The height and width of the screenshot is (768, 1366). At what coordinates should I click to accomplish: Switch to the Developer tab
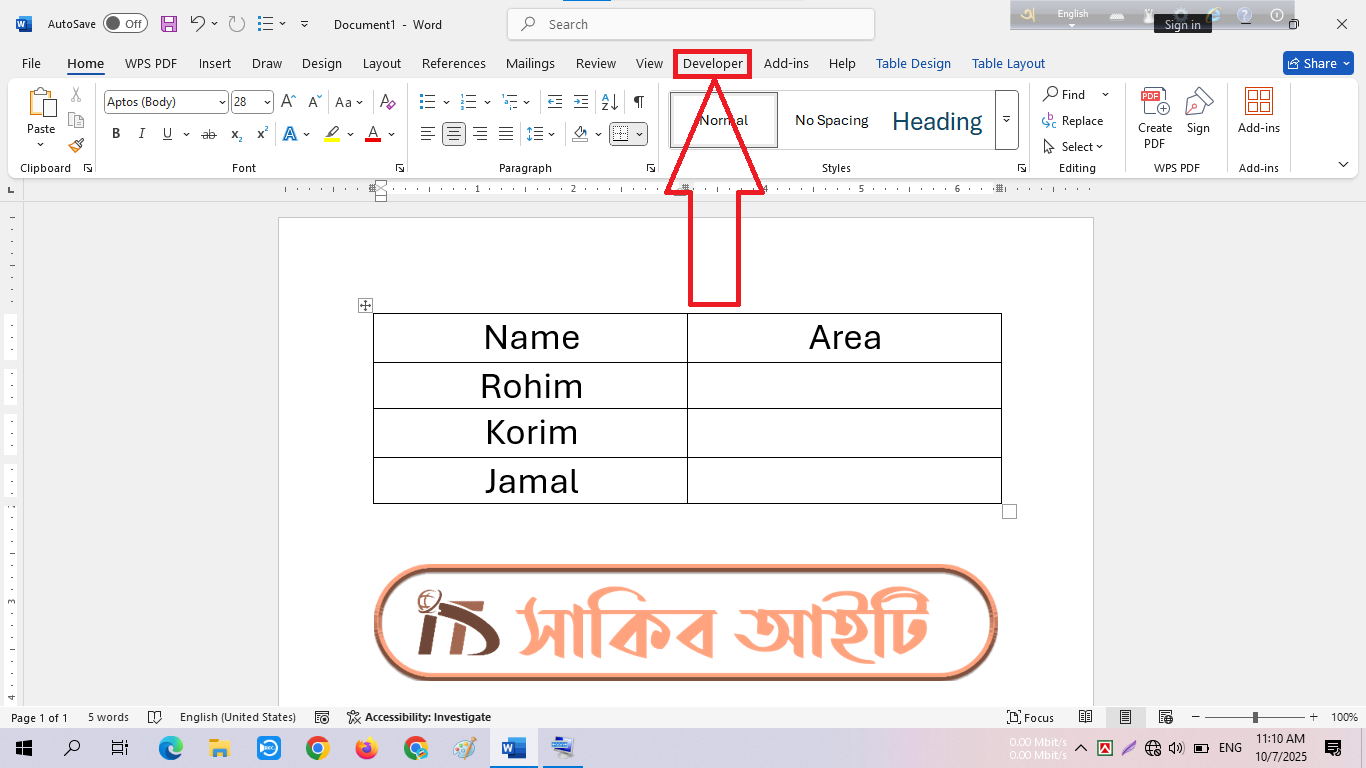(x=712, y=63)
